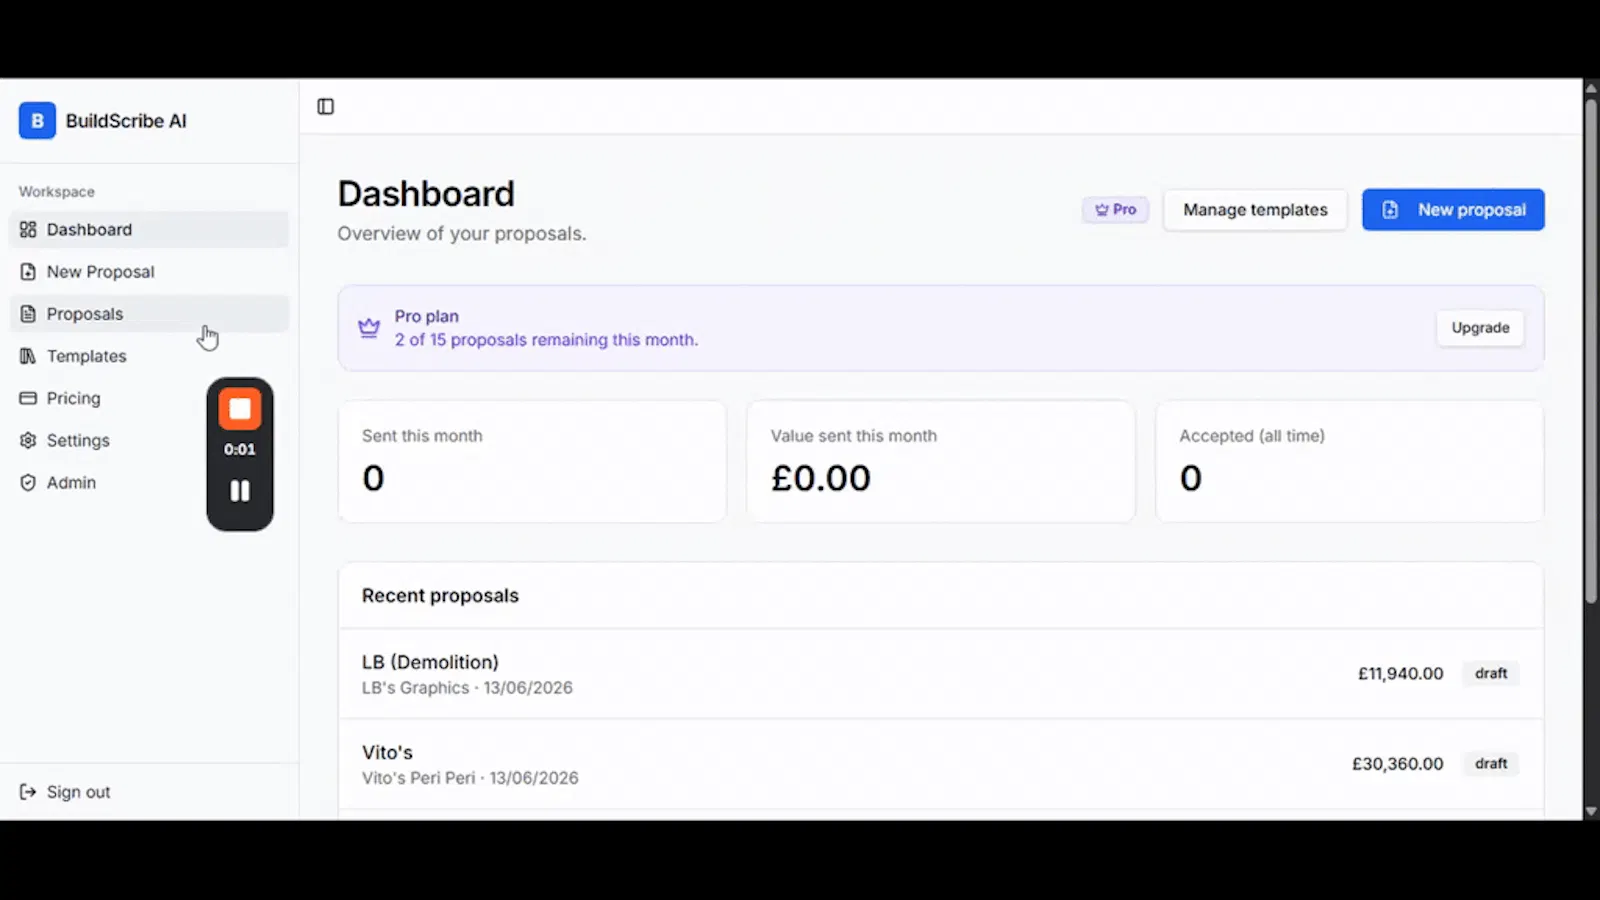Click draft badge on Vito's row
The width and height of the screenshot is (1600, 900).
(x=1491, y=764)
